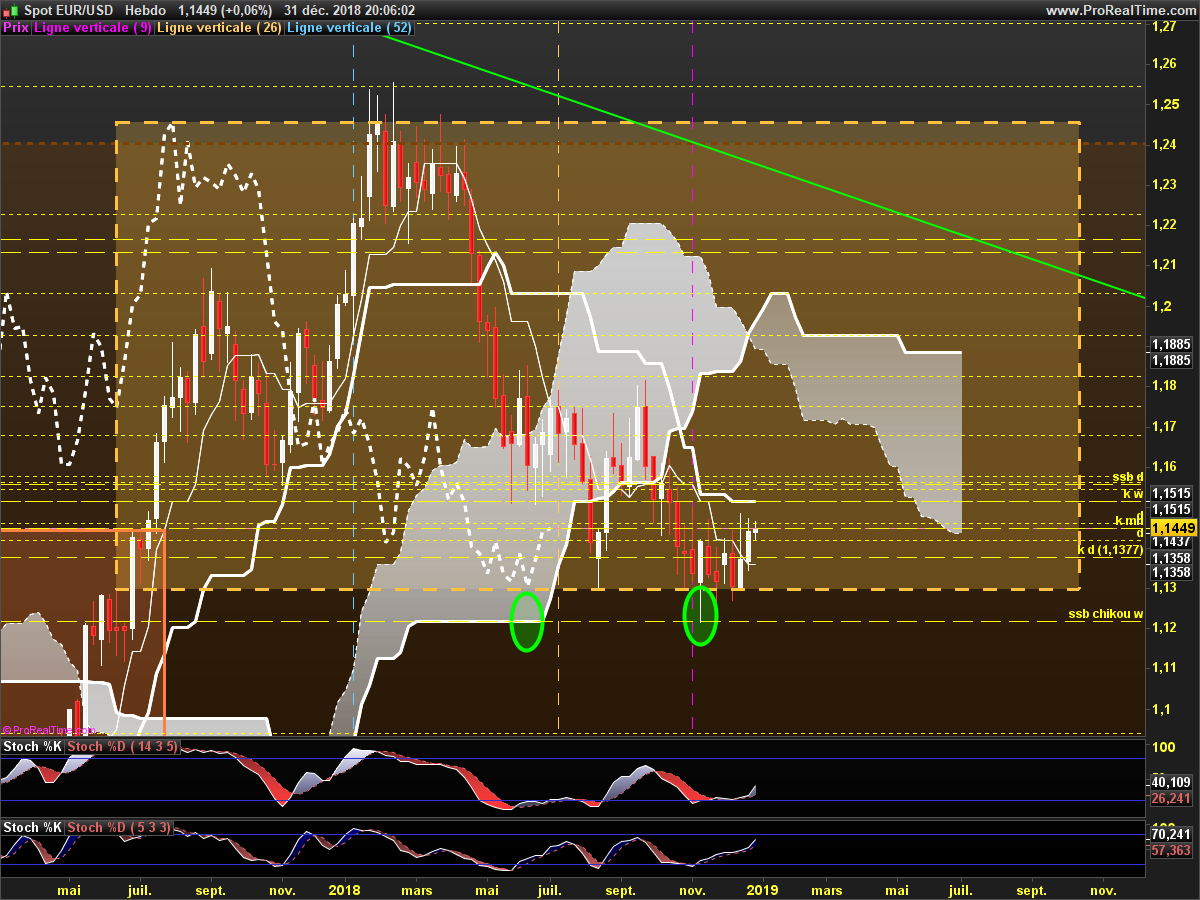Click the ssb d level label
Viewport: 1200px width, 900px height.
tap(1127, 477)
